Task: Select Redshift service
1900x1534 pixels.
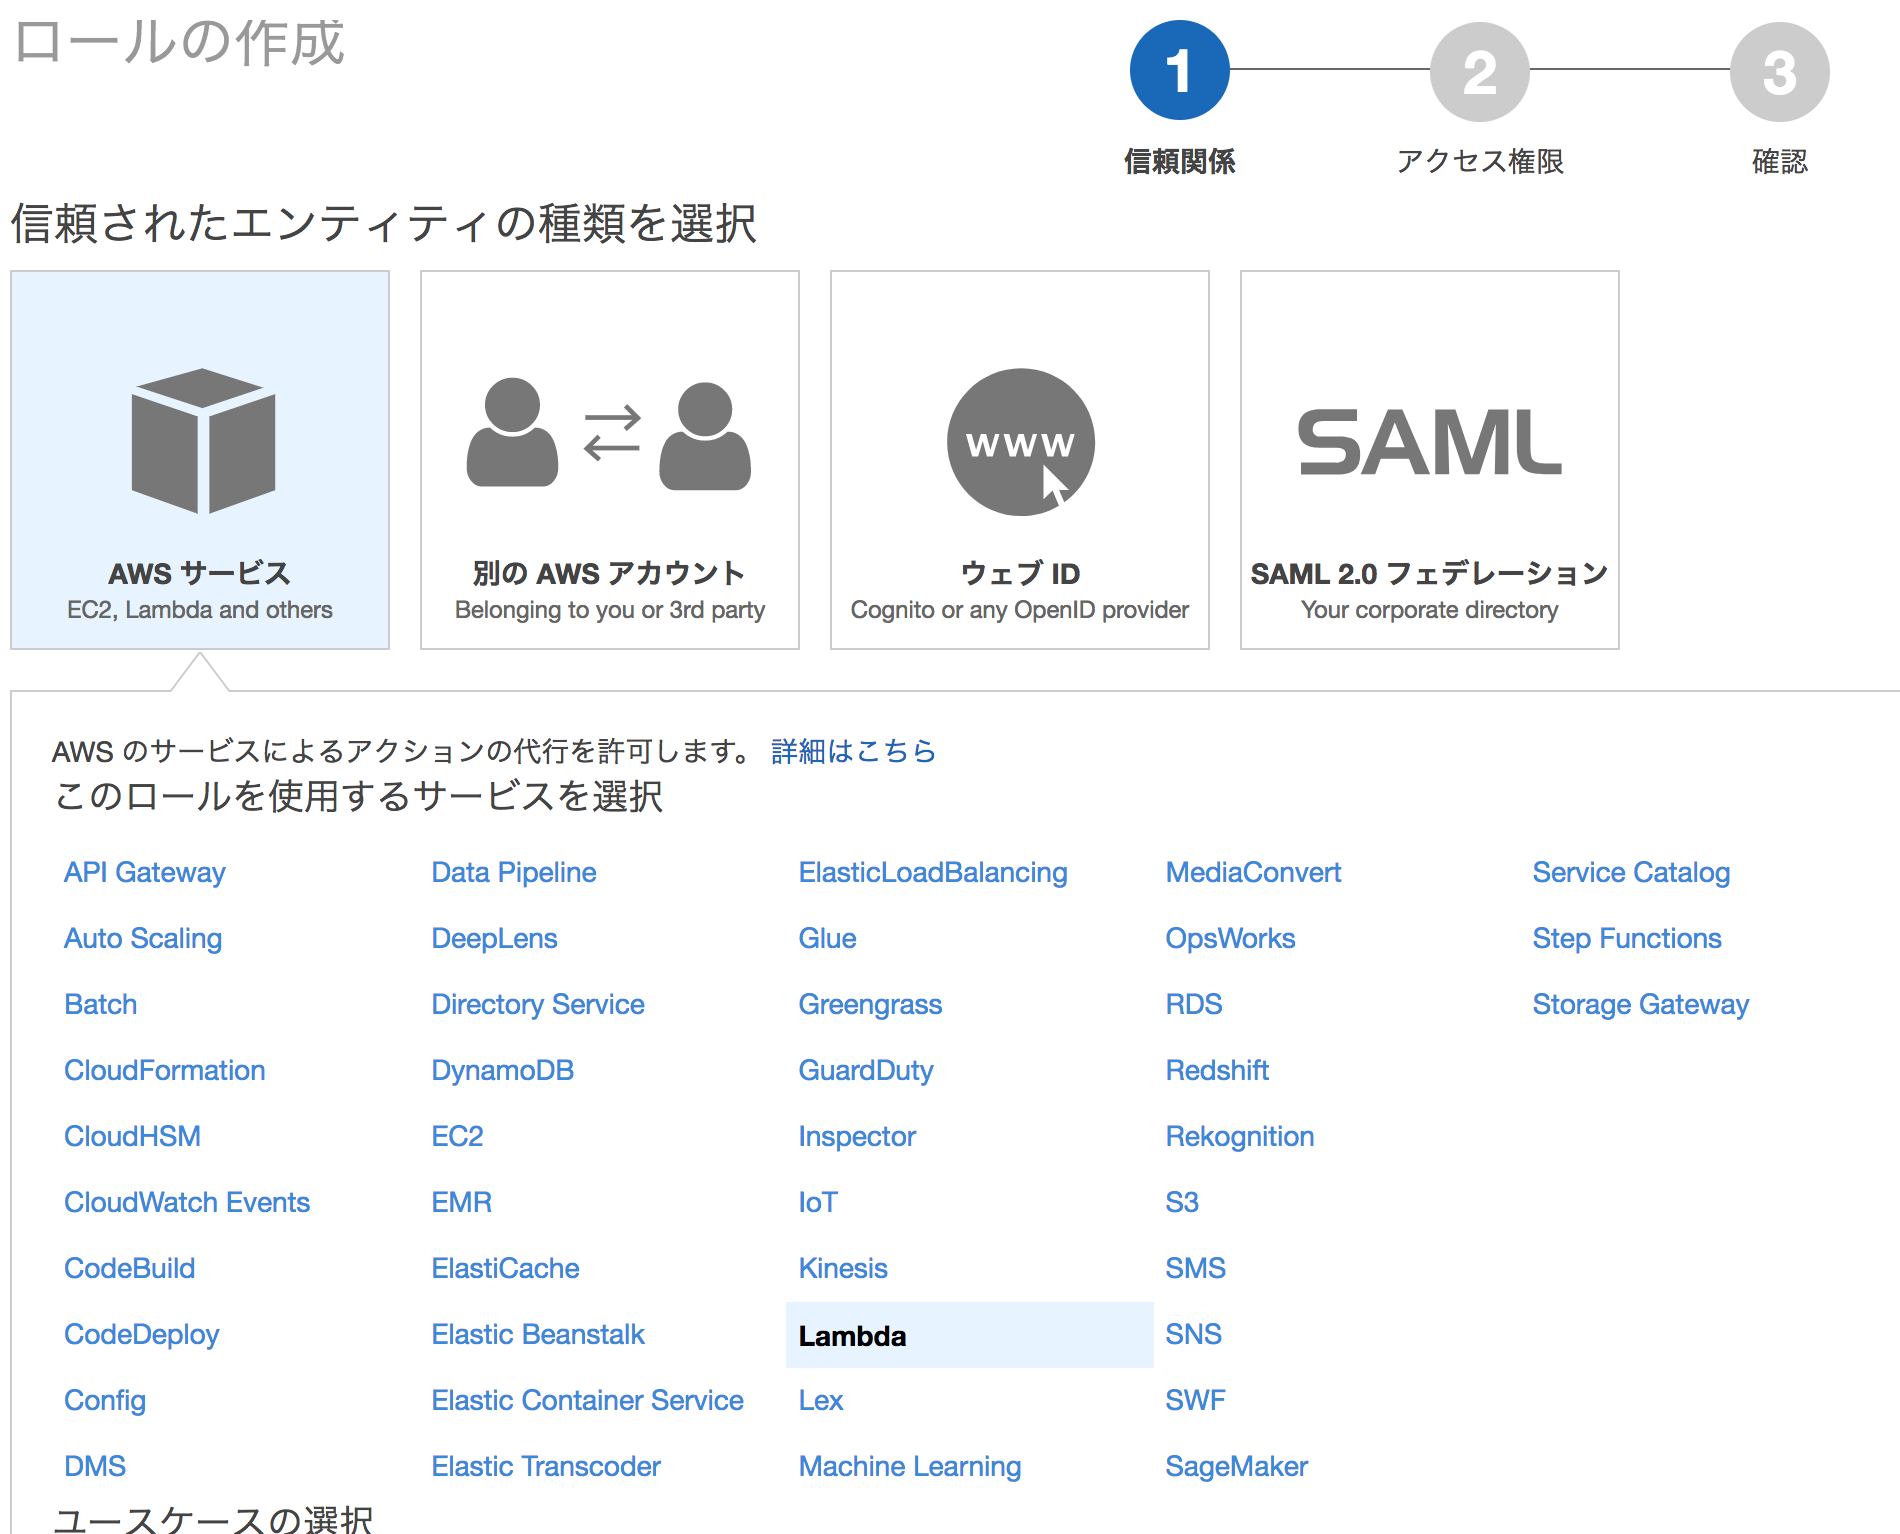Action: [x=1217, y=1070]
